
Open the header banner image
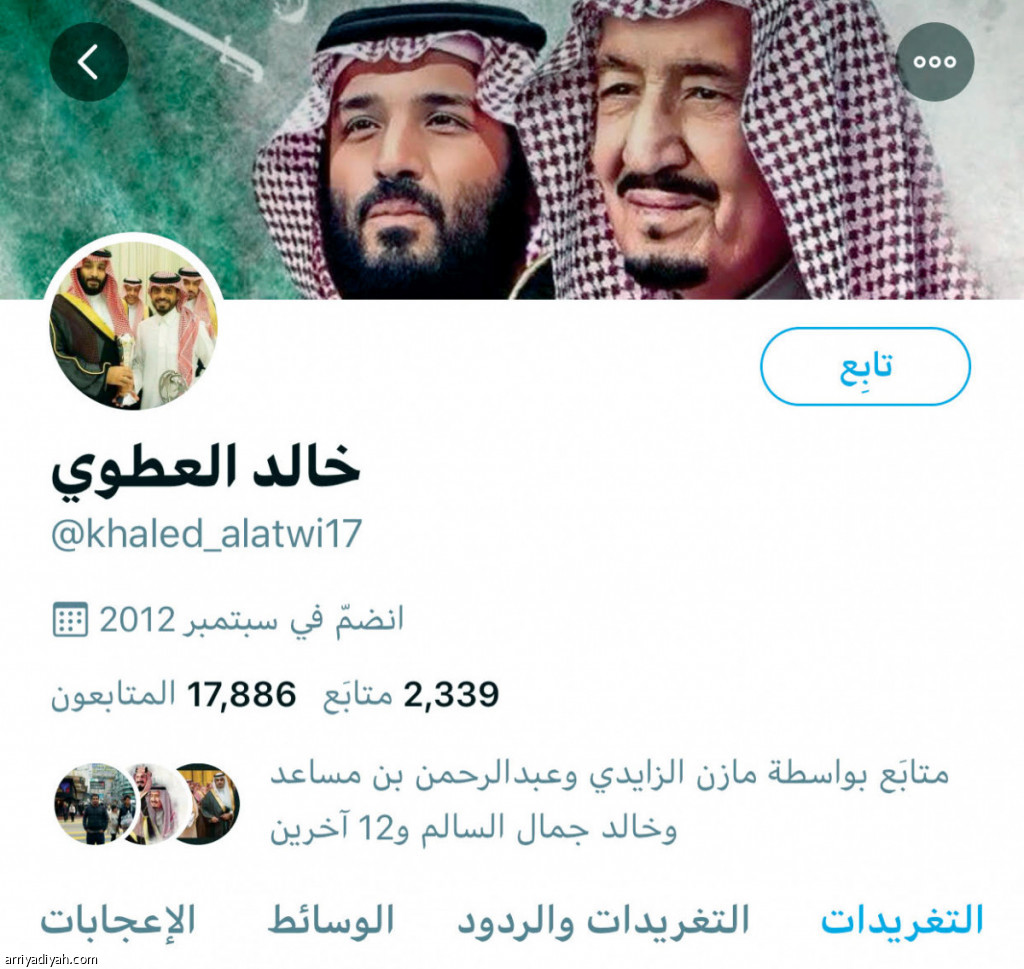pos(512,150)
